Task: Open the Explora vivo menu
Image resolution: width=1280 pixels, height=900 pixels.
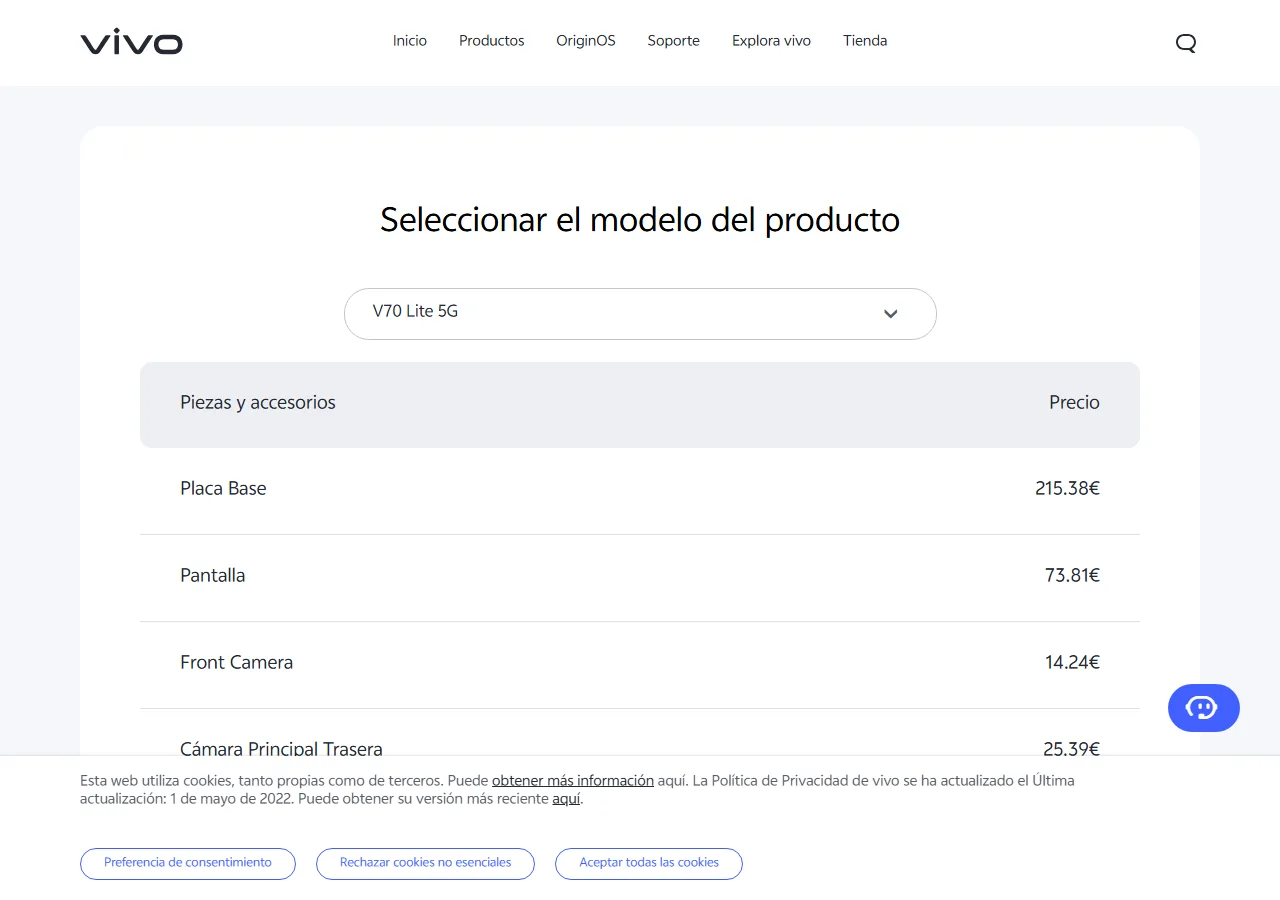Action: [x=771, y=41]
